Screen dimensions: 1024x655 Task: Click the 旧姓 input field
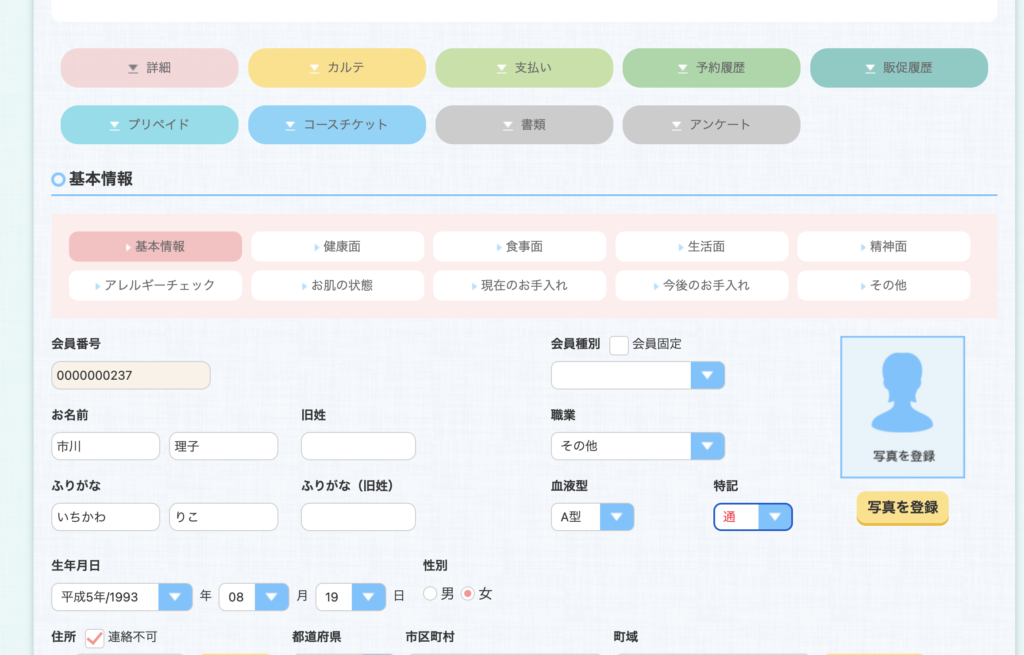[358, 446]
